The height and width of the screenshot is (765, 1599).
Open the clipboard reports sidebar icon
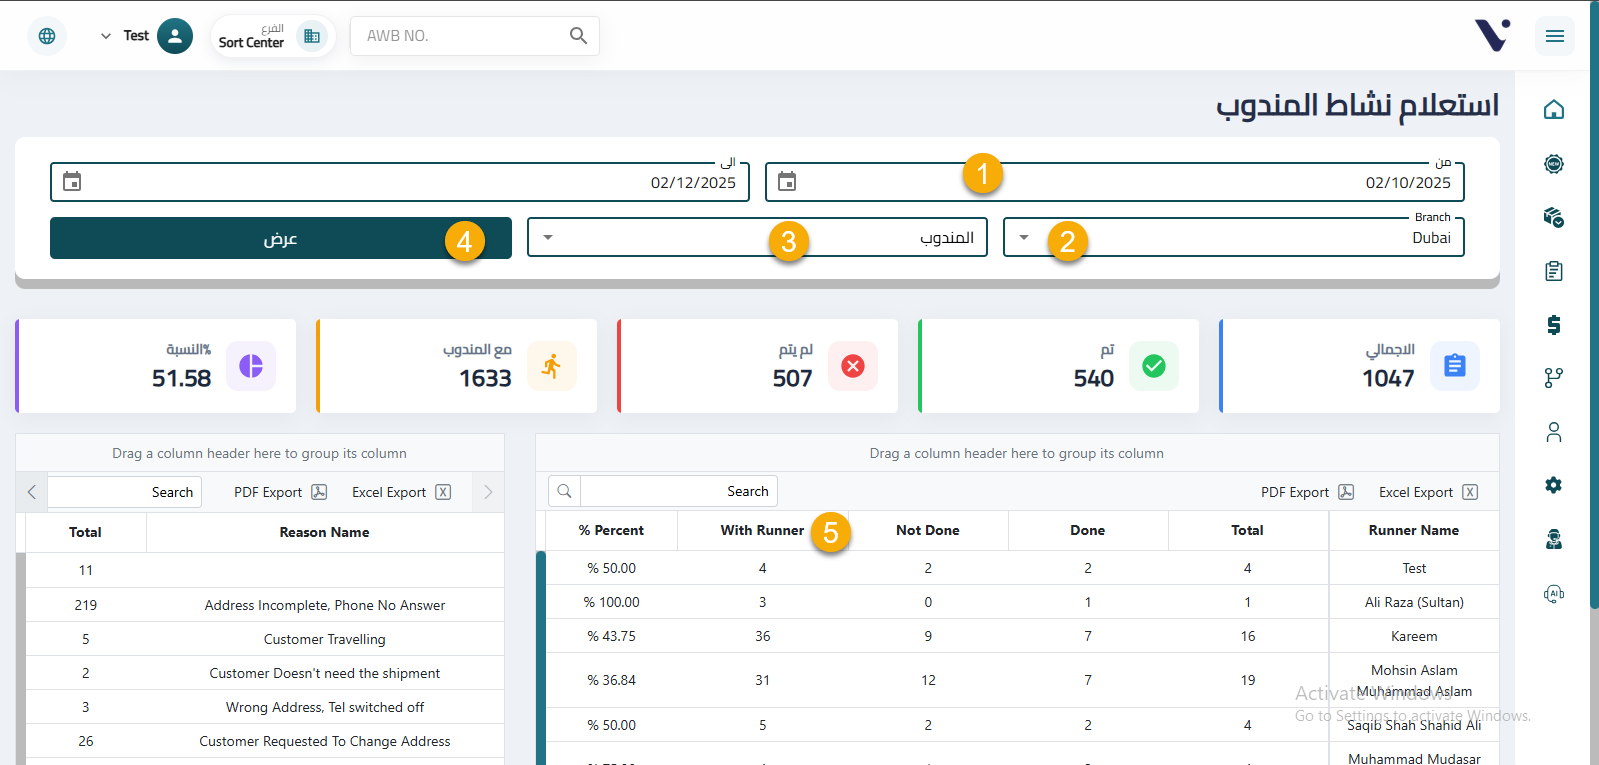[x=1553, y=271]
